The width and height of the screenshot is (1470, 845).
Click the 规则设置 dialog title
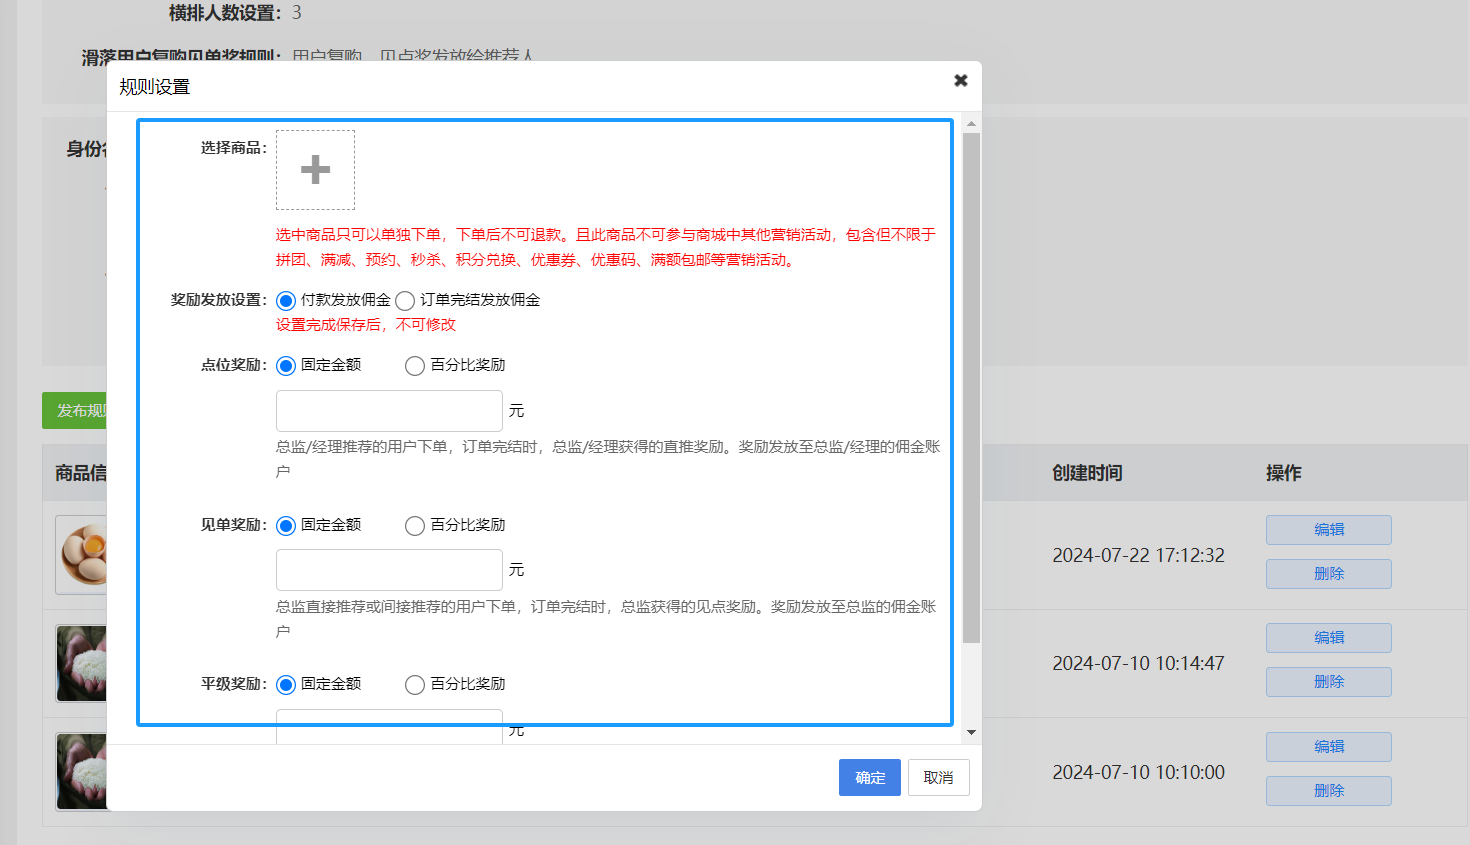(155, 87)
